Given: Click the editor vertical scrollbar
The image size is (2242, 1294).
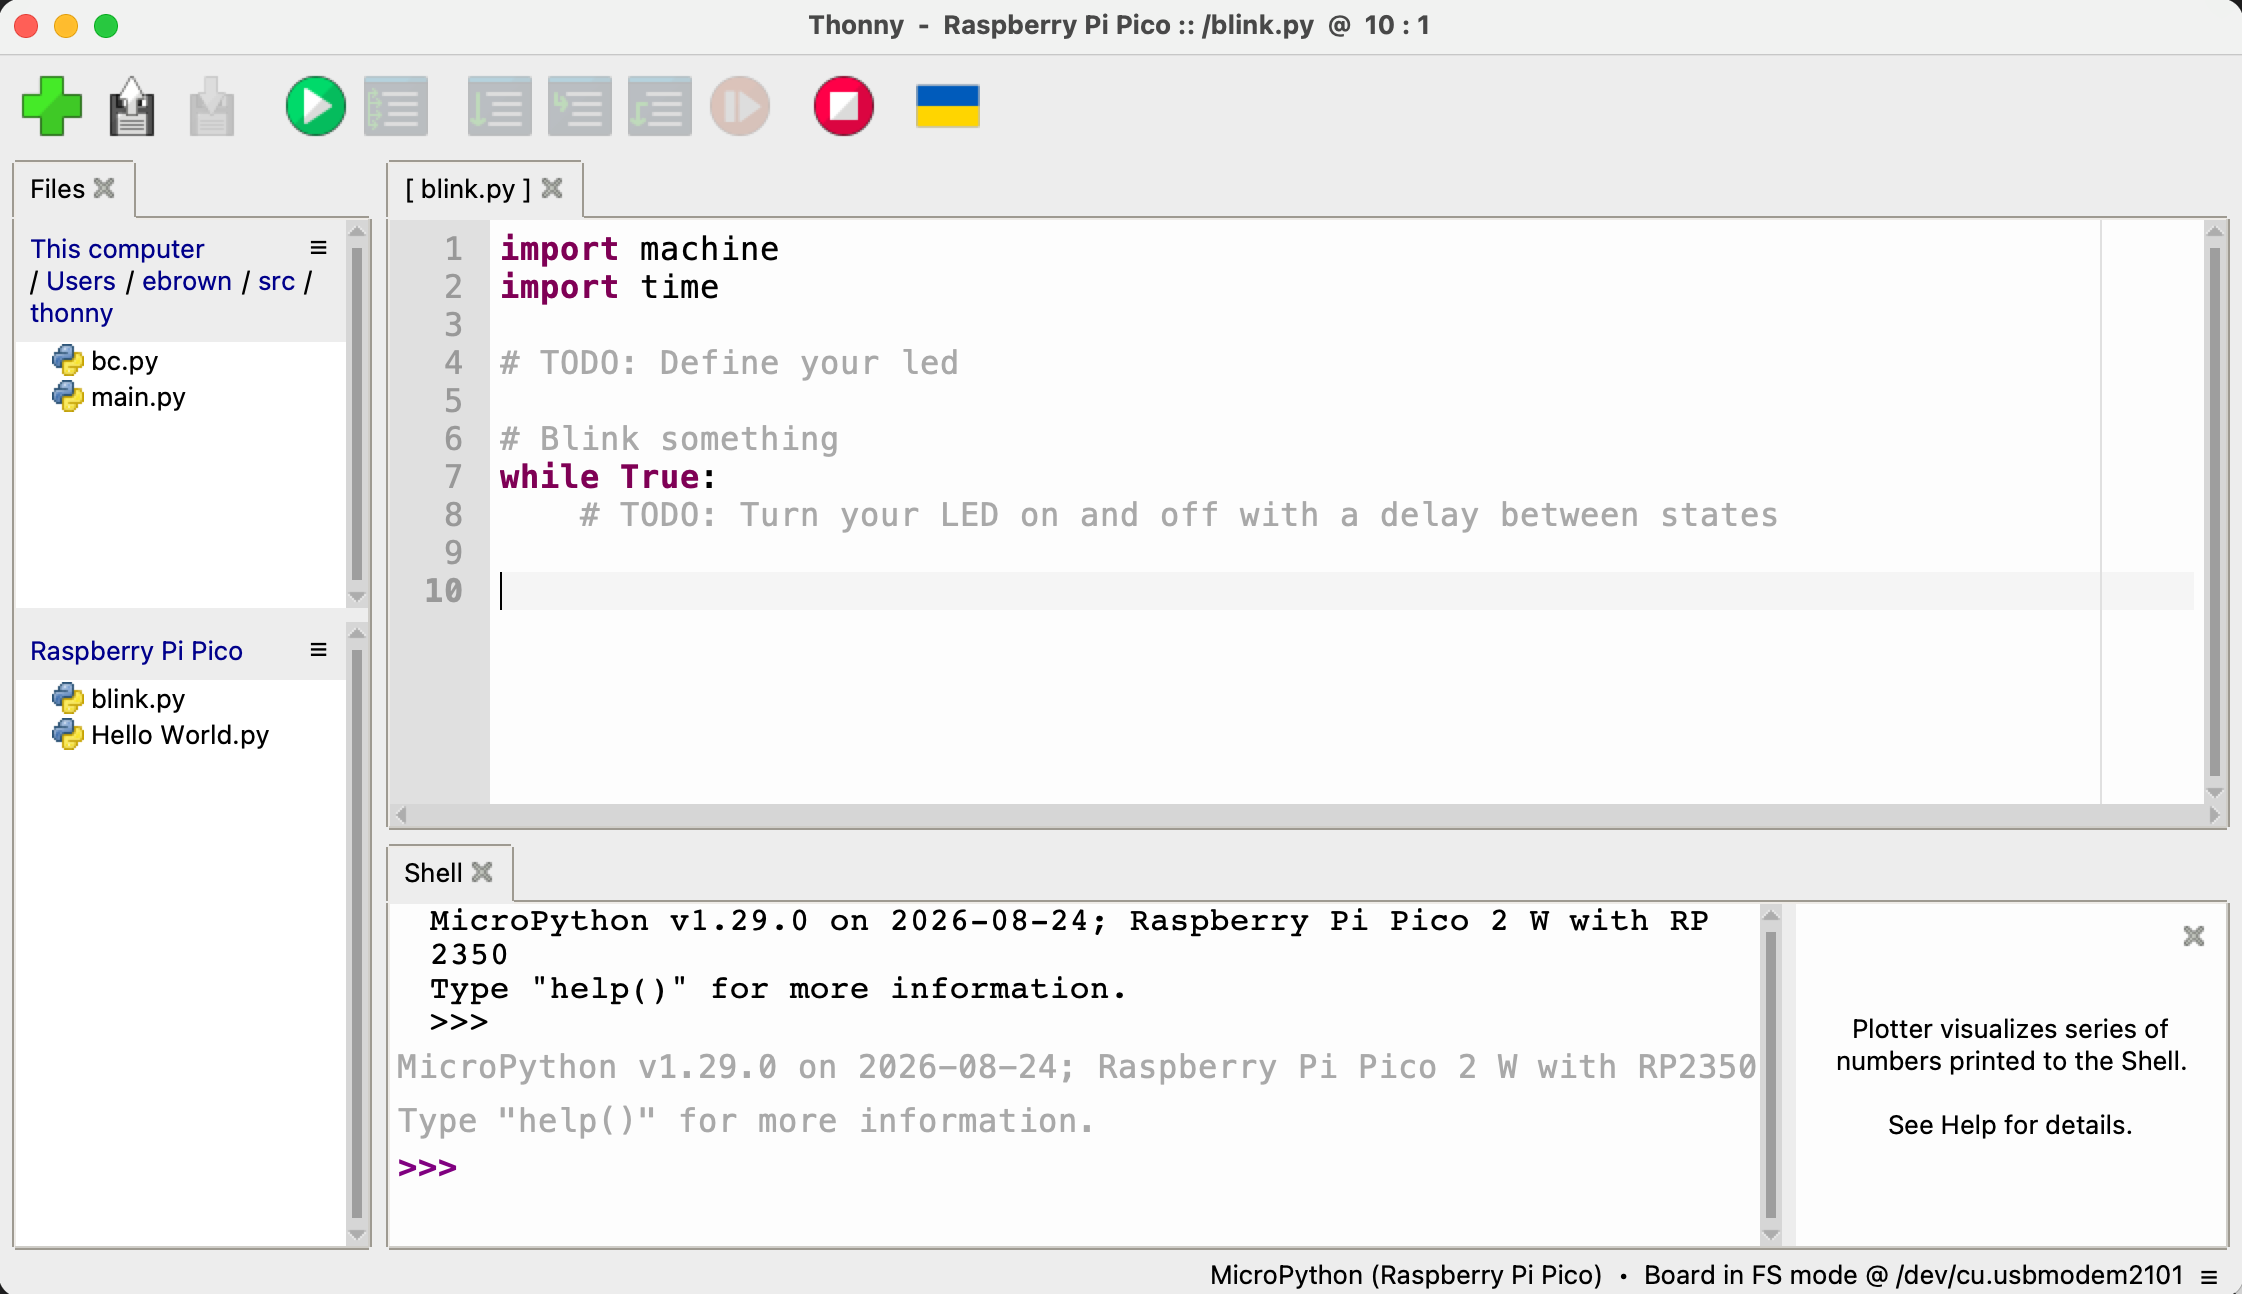Looking at the screenshot, I should click(x=2214, y=510).
